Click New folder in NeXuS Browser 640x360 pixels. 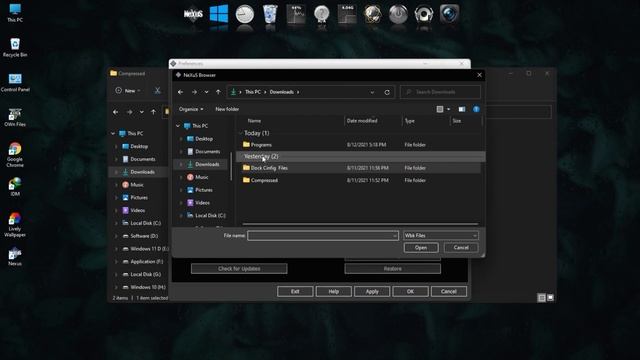[227, 109]
